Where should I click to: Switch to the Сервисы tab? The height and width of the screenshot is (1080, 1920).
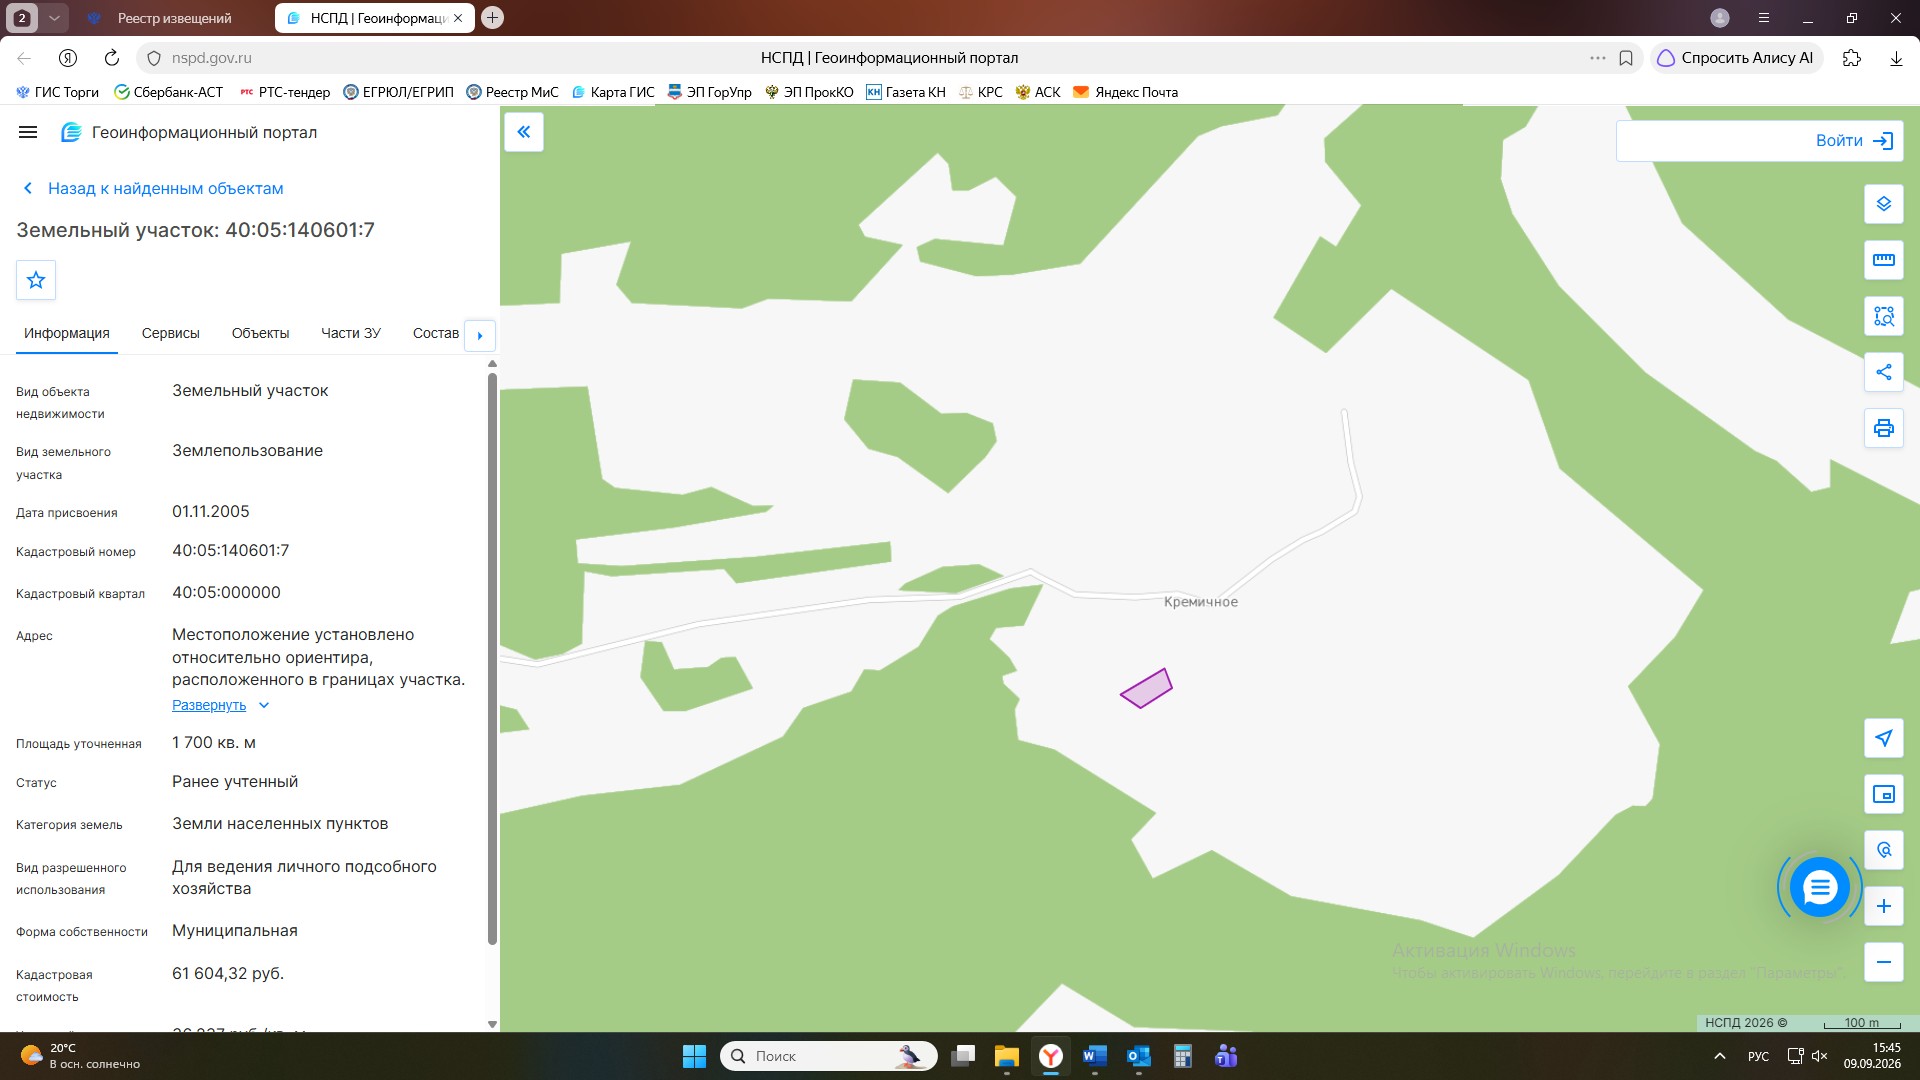(x=171, y=333)
